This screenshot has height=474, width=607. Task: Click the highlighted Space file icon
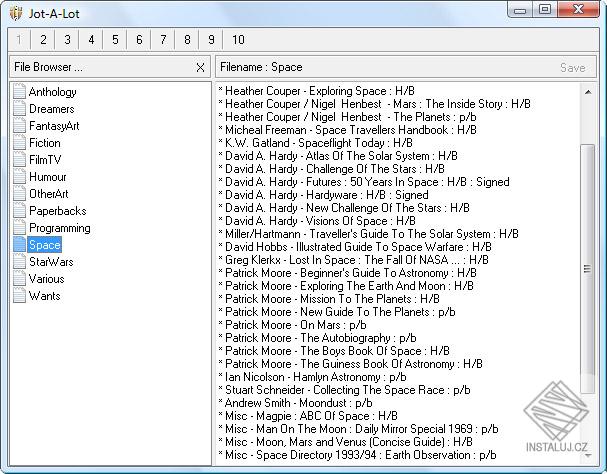(19, 245)
